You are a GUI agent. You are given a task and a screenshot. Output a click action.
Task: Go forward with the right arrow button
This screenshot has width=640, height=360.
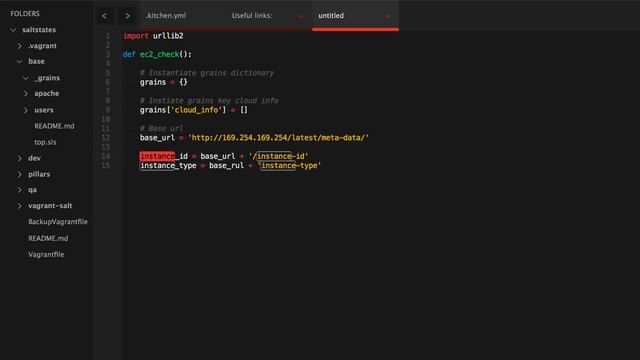point(127,16)
